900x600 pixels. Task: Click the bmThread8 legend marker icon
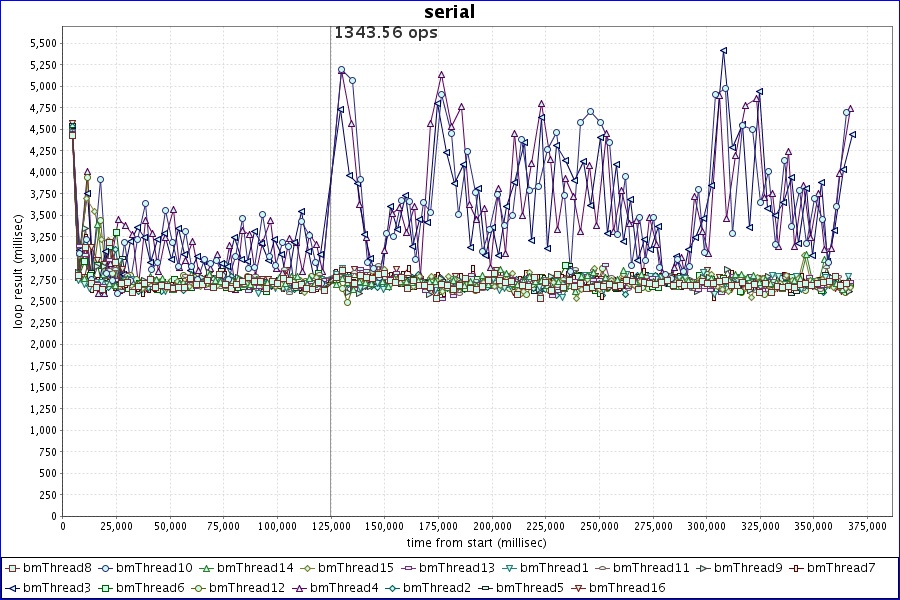click(12, 568)
